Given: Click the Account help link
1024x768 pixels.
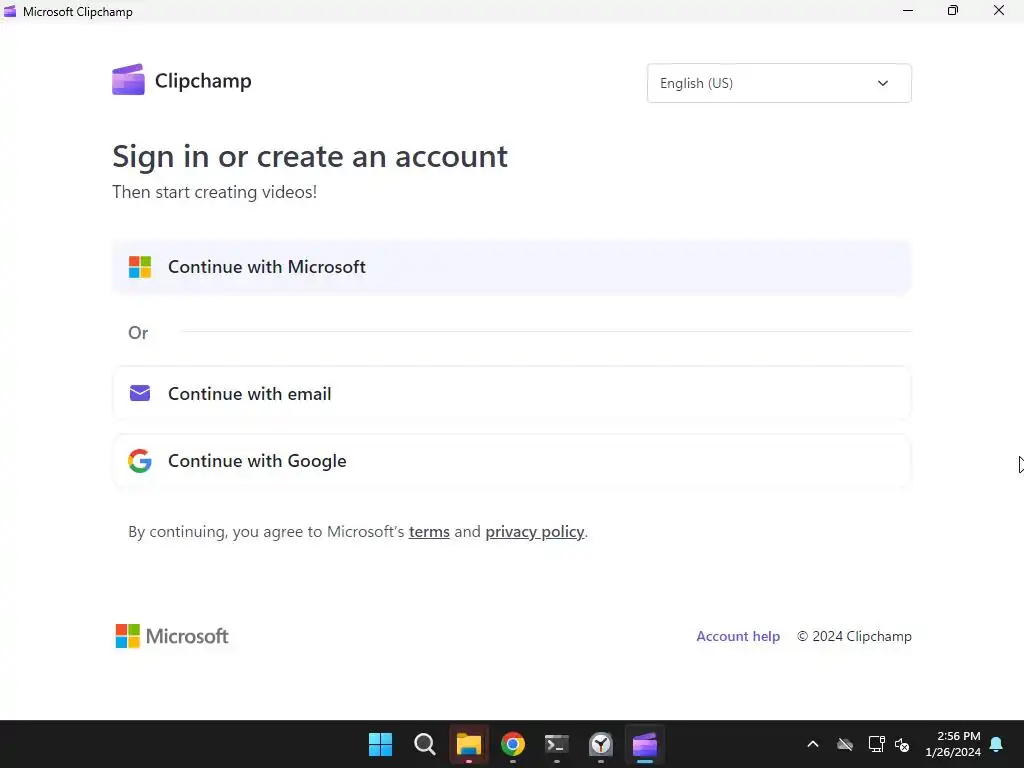Looking at the screenshot, I should tap(738, 636).
